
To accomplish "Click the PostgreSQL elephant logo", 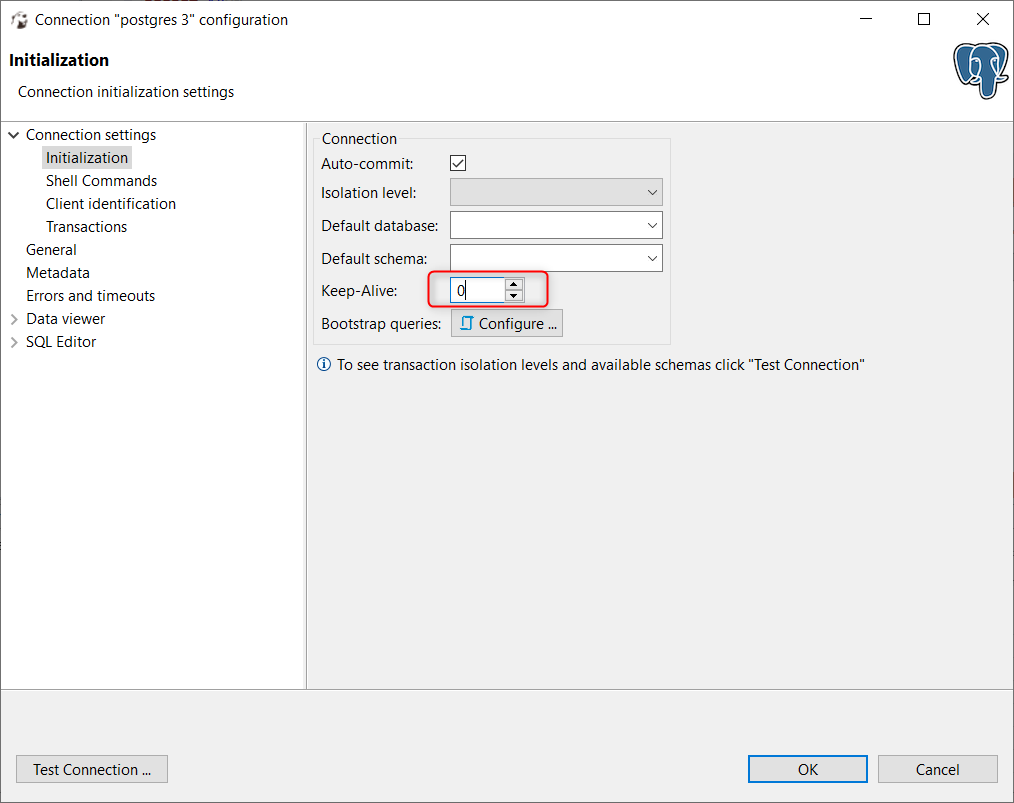I will click(x=979, y=70).
